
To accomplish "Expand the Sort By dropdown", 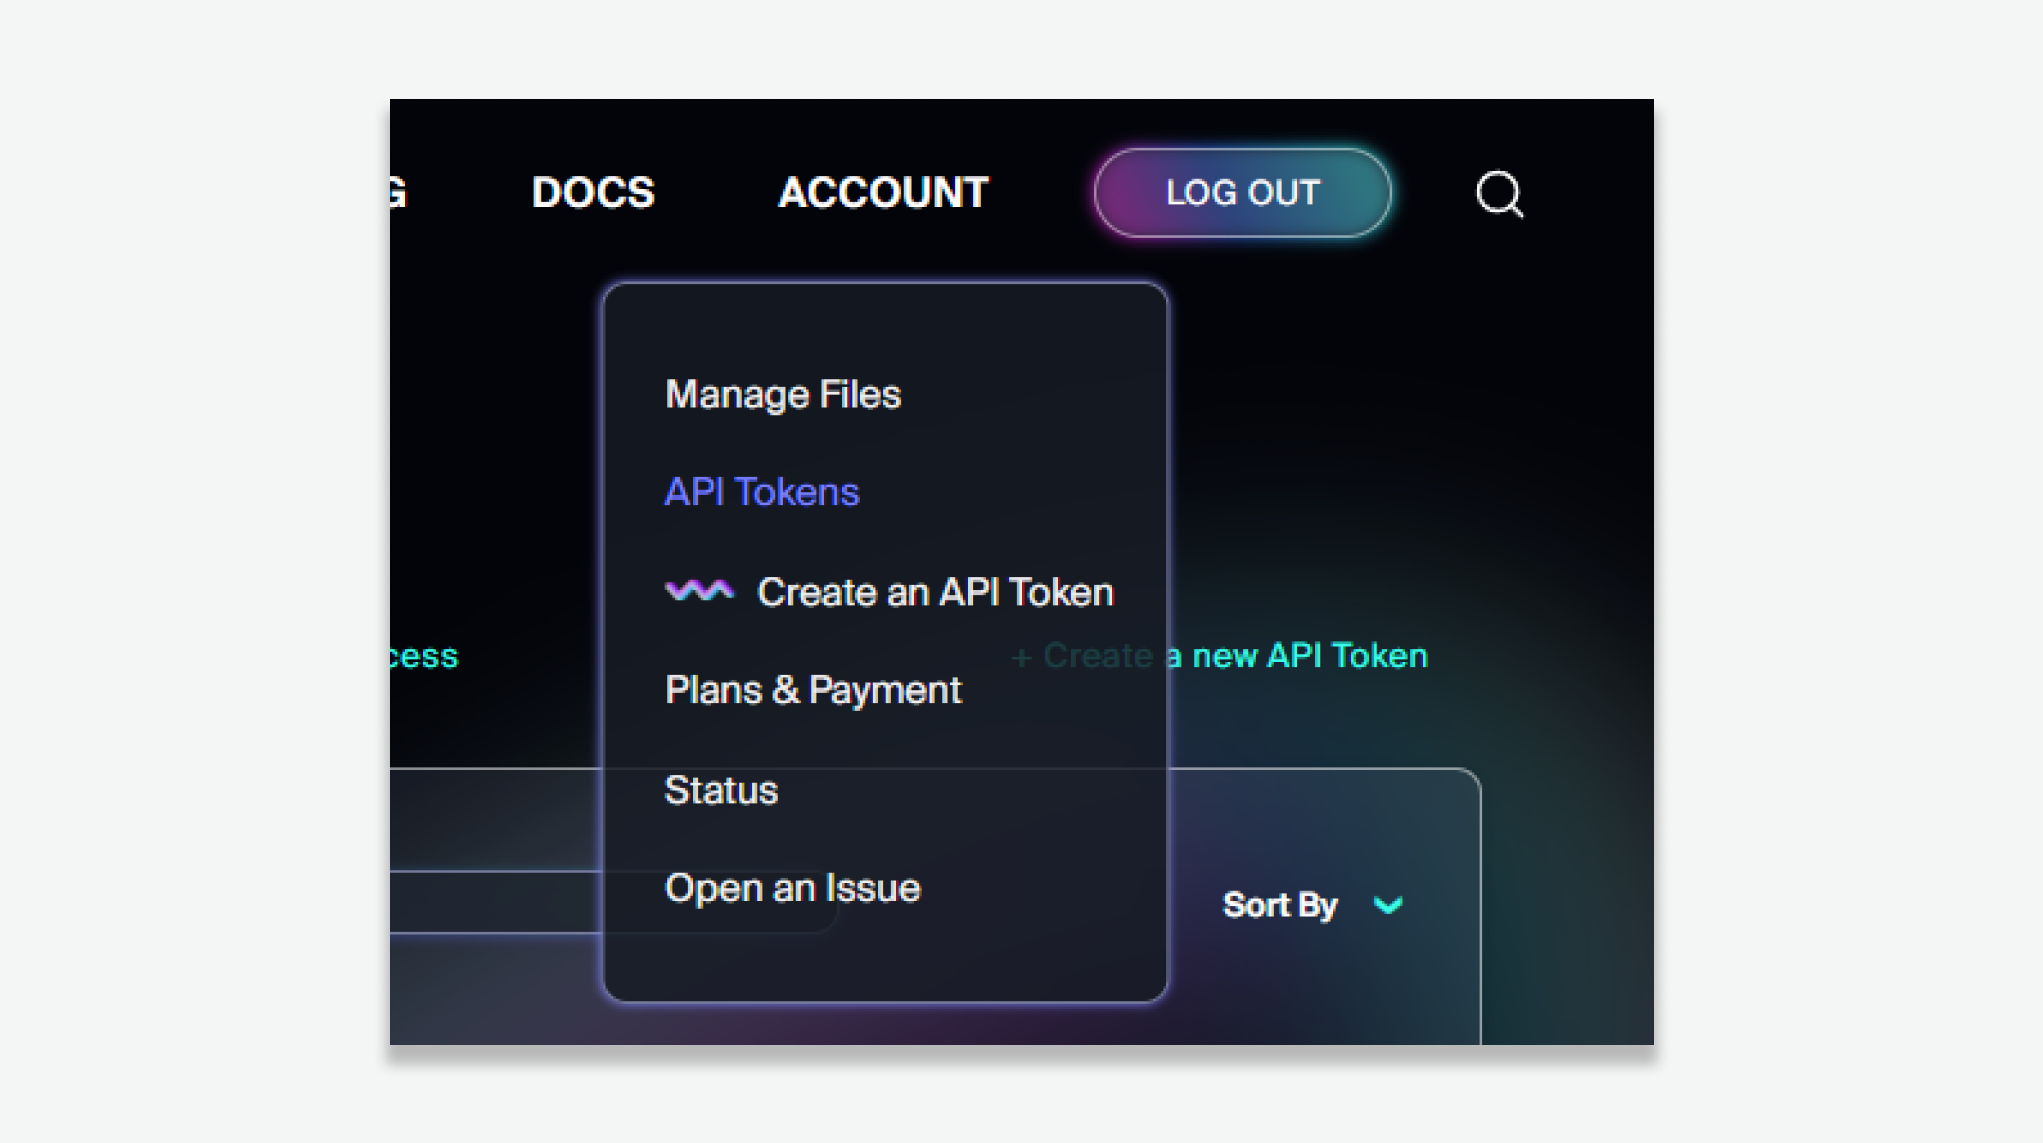I will coord(1313,905).
